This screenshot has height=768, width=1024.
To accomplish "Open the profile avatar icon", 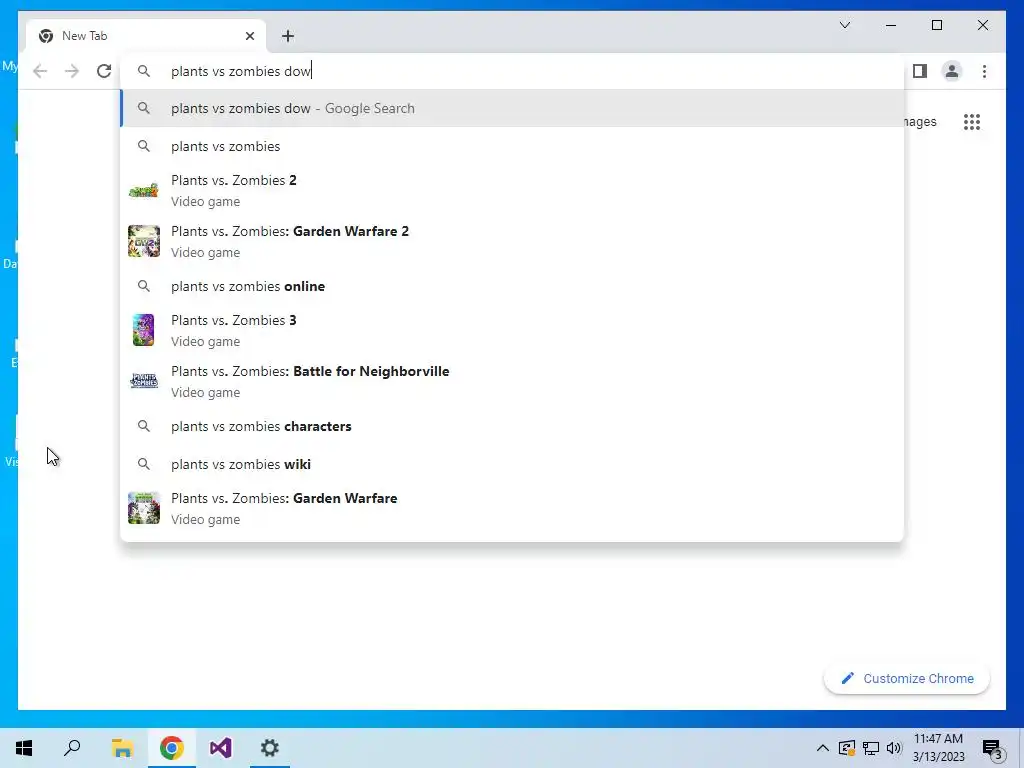I will 952,71.
